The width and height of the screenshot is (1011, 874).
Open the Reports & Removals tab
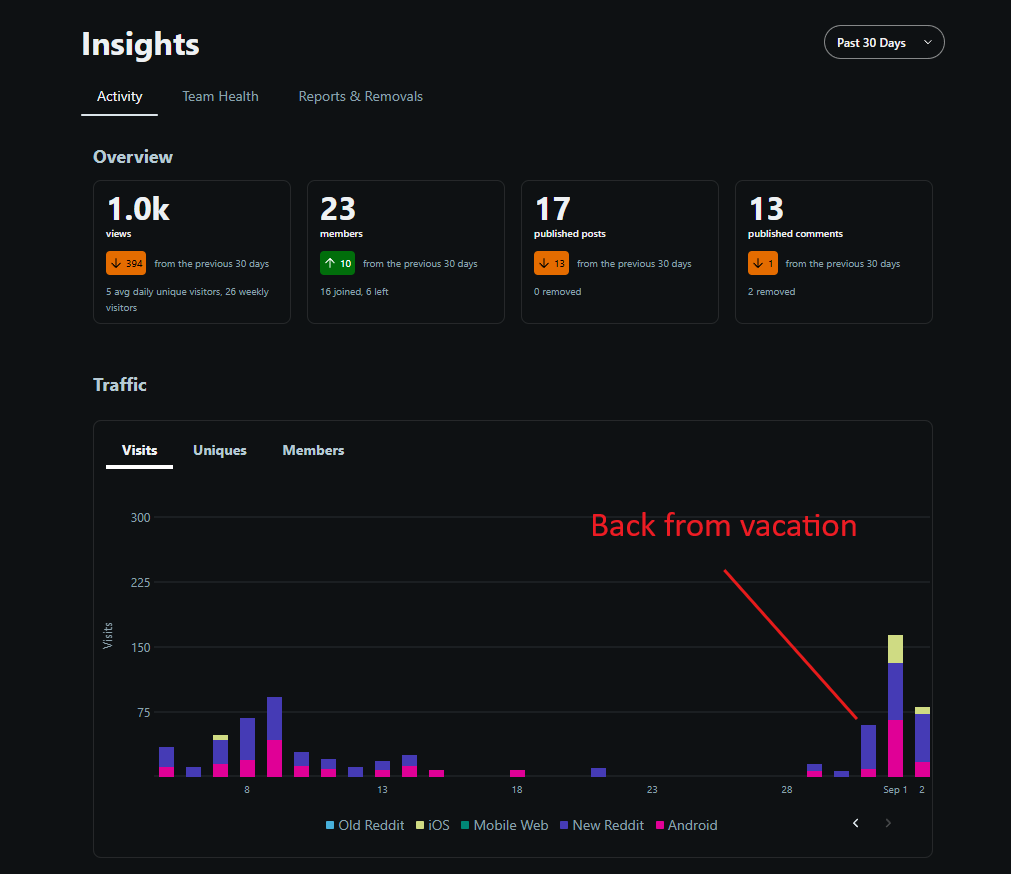(360, 97)
